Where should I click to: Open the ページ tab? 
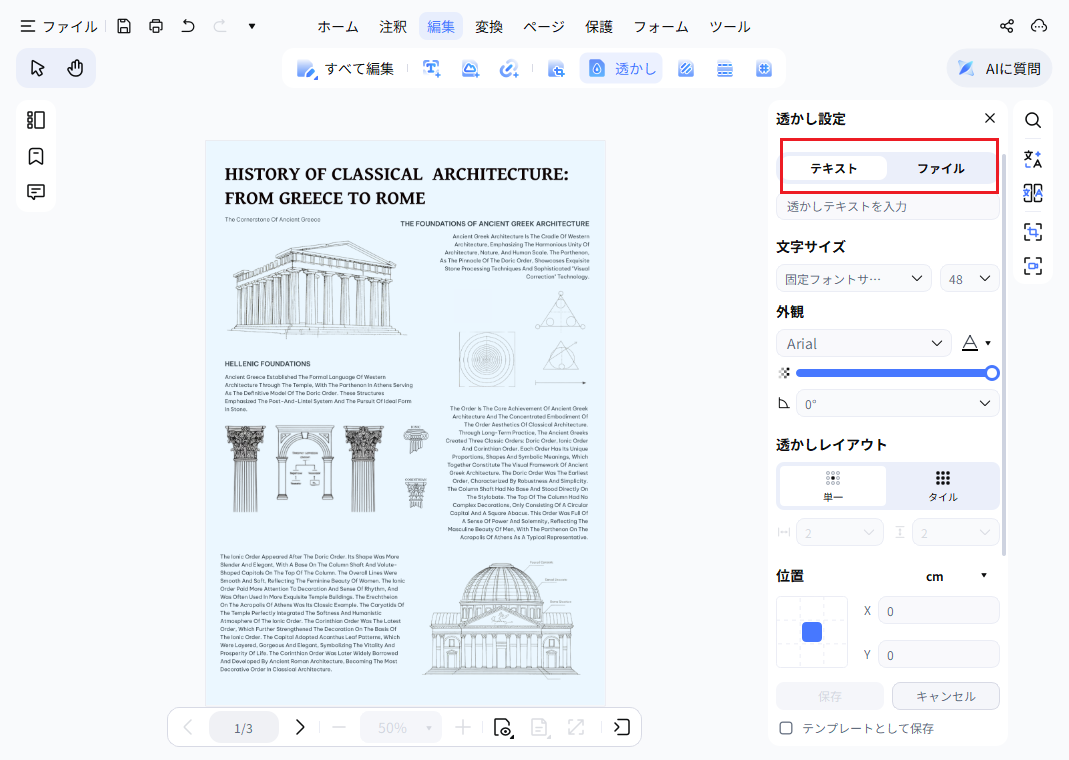543,27
